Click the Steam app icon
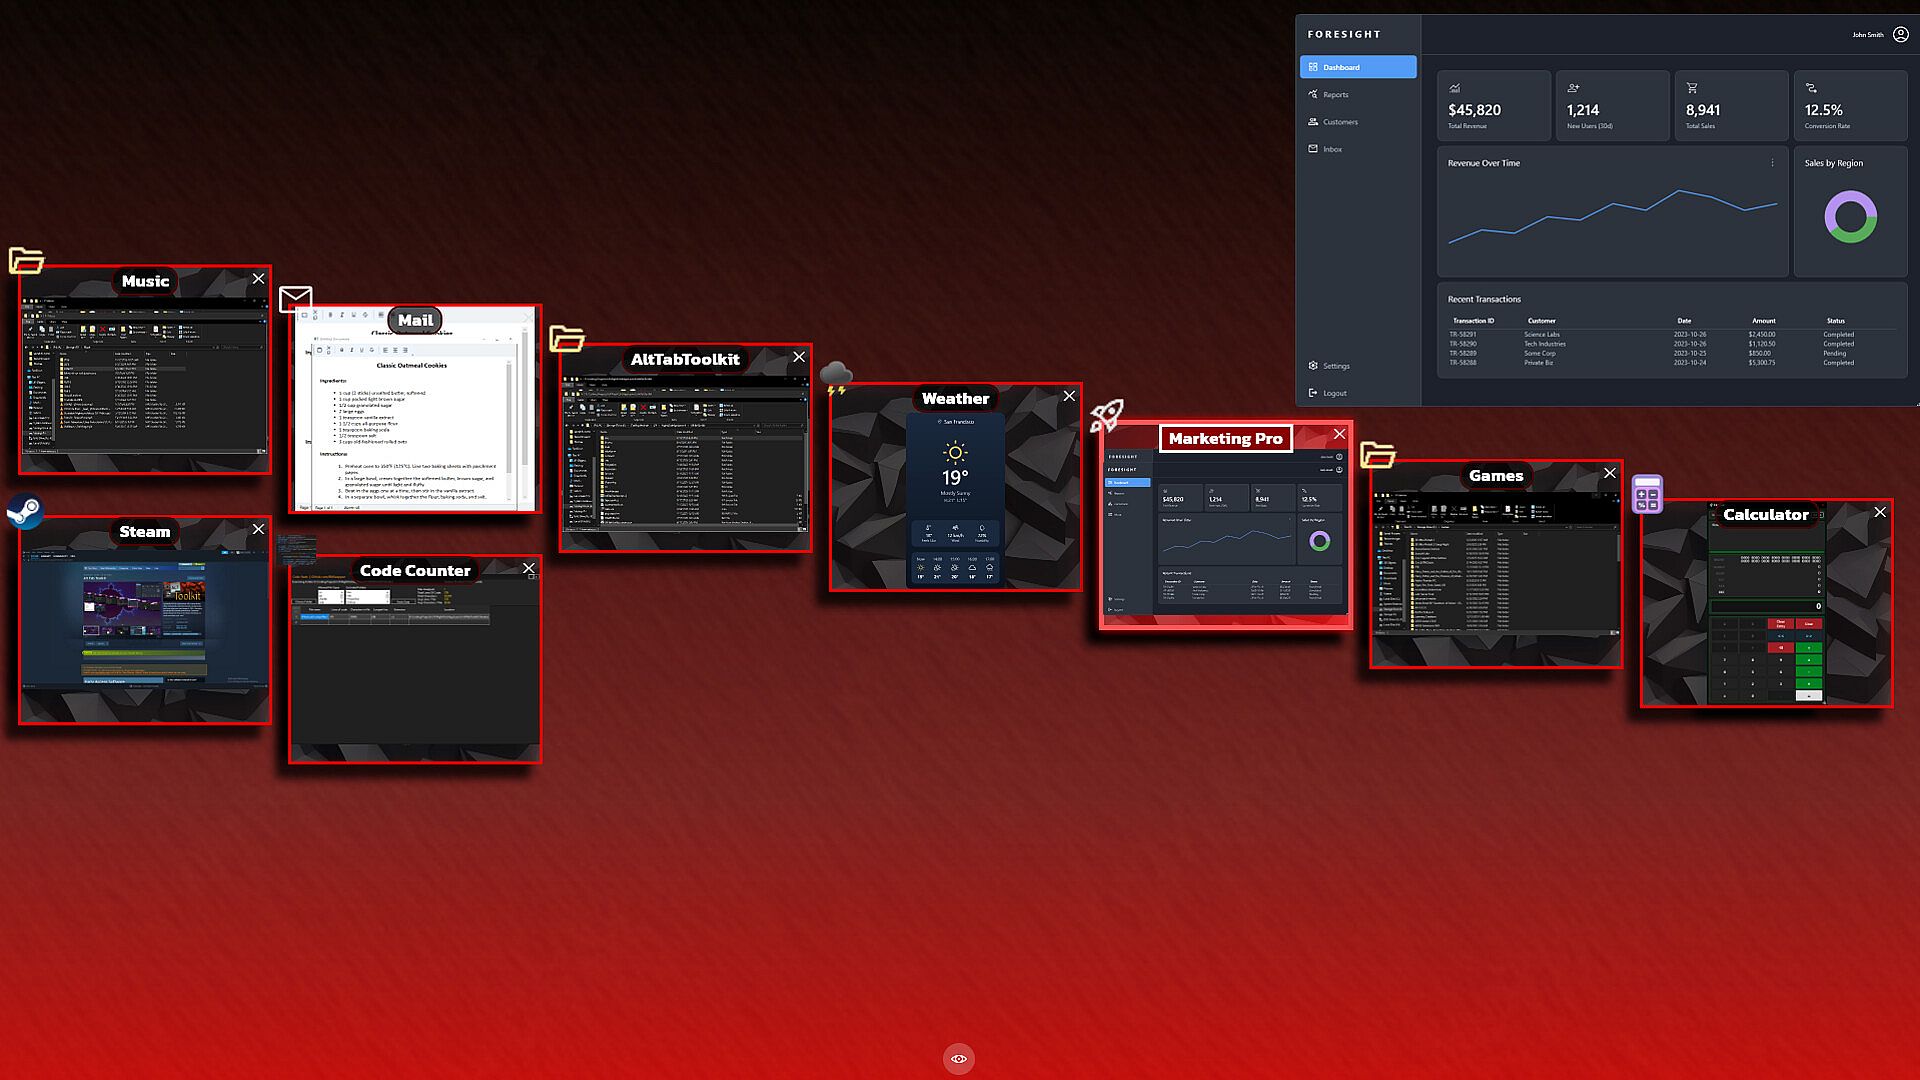Viewport: 1920px width, 1080px height. [25, 511]
